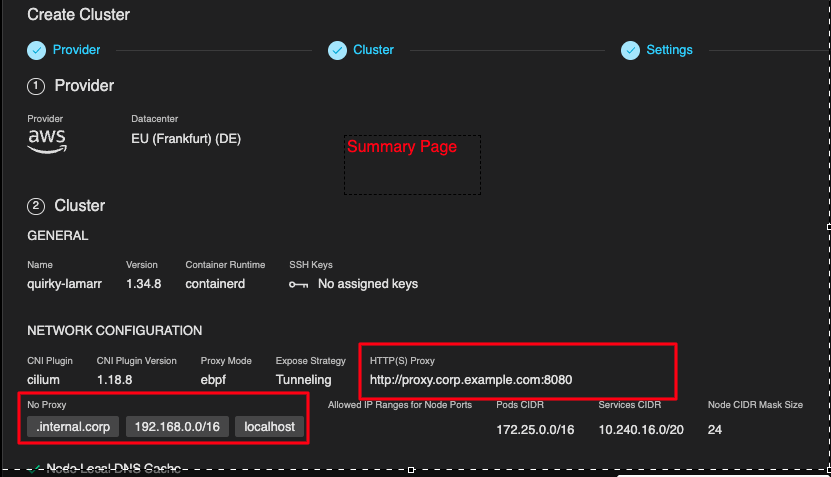The height and width of the screenshot is (477, 831).
Task: Select the .internal.corp No Proxy chip
Action: [73, 427]
